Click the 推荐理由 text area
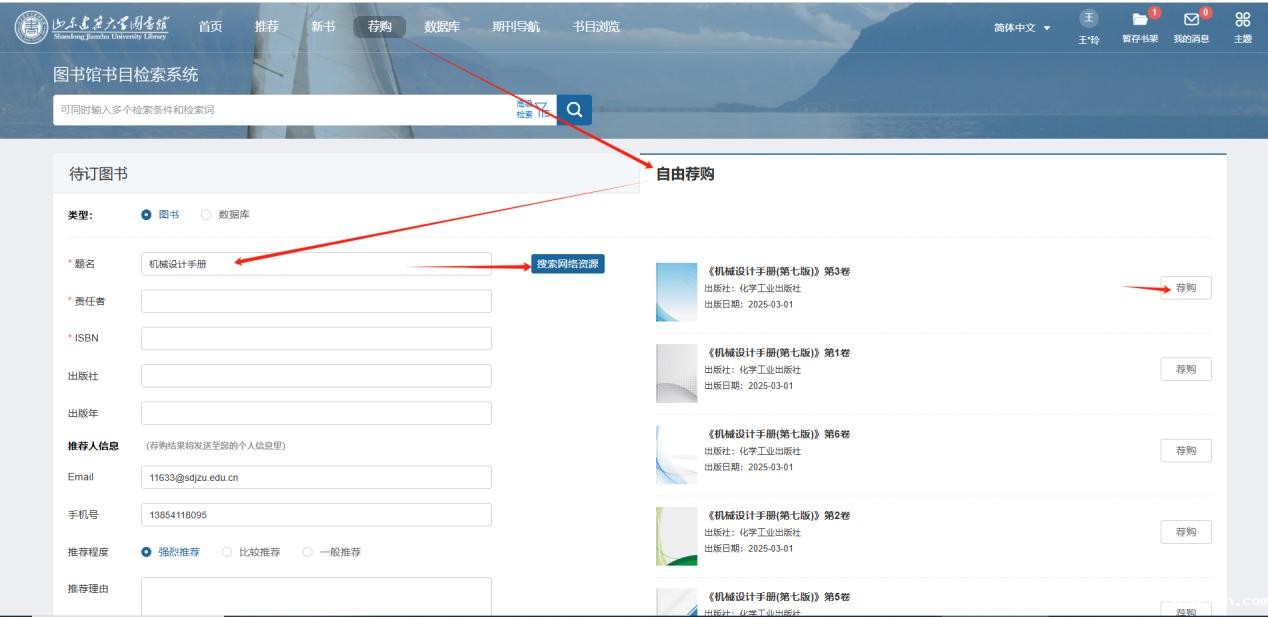This screenshot has height=617, width=1268. 316,596
